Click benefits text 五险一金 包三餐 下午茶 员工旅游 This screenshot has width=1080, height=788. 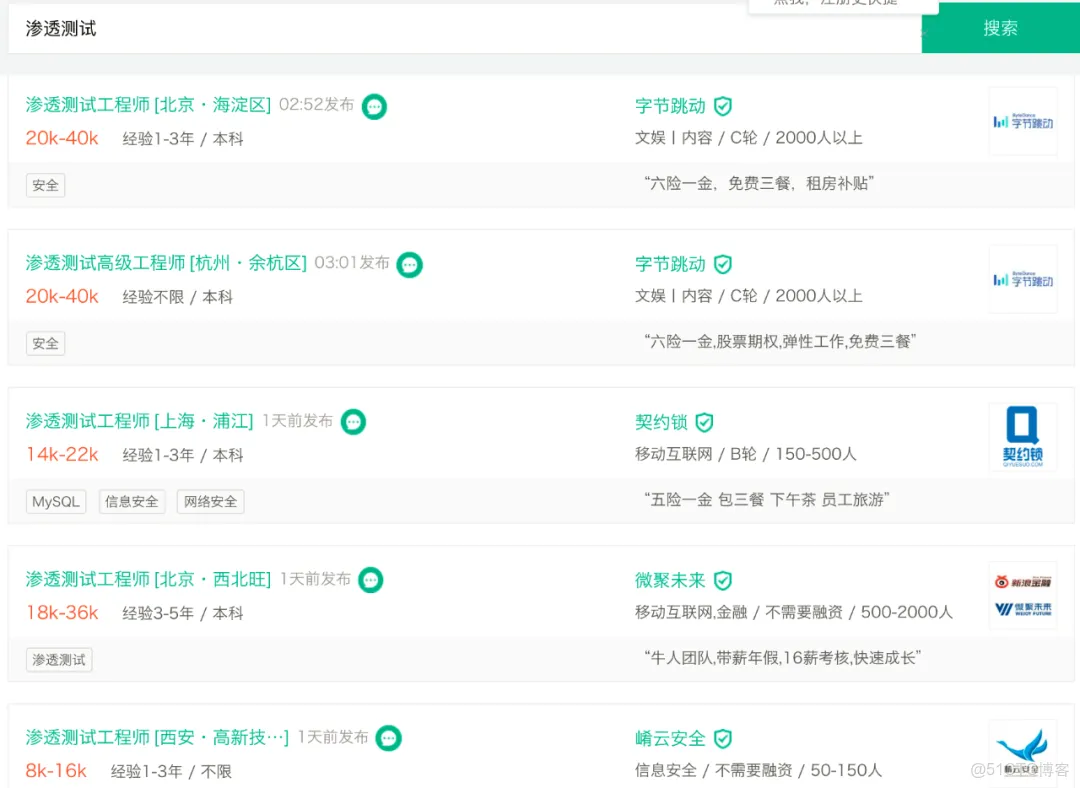767,499
